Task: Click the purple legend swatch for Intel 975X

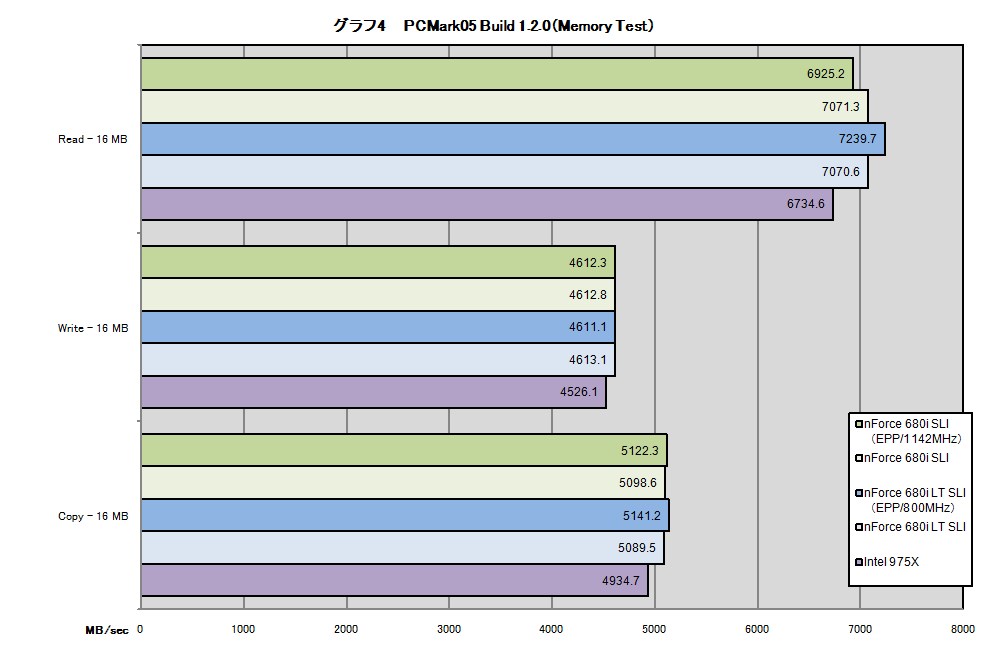Action: pos(859,562)
